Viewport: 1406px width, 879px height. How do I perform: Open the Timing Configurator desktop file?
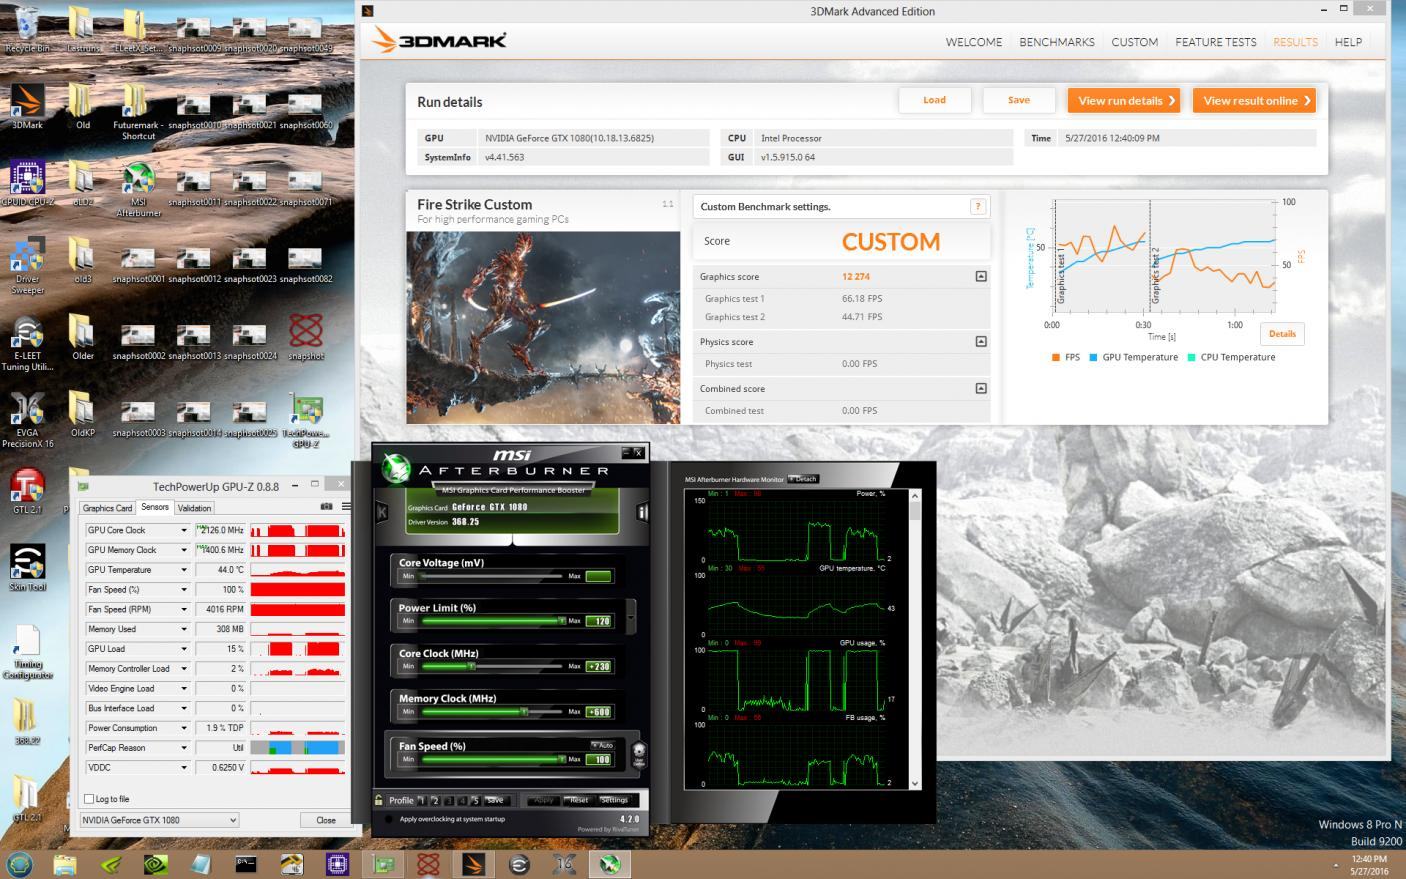tap(27, 651)
